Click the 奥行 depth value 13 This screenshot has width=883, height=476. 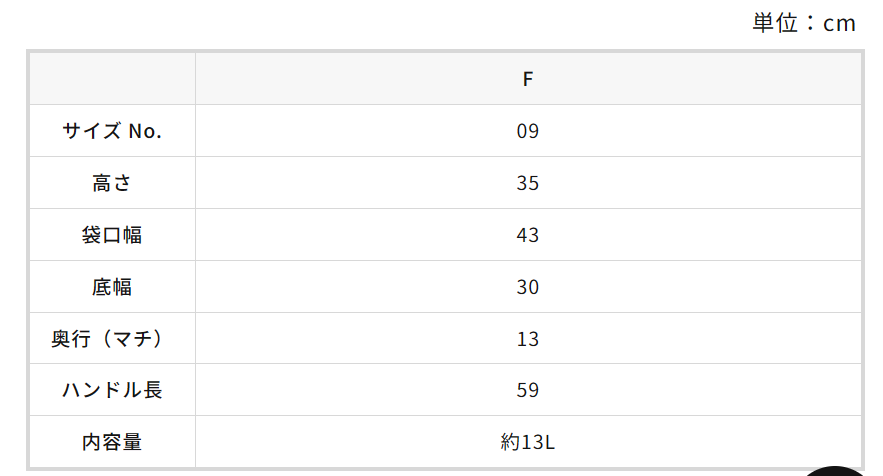click(x=528, y=339)
